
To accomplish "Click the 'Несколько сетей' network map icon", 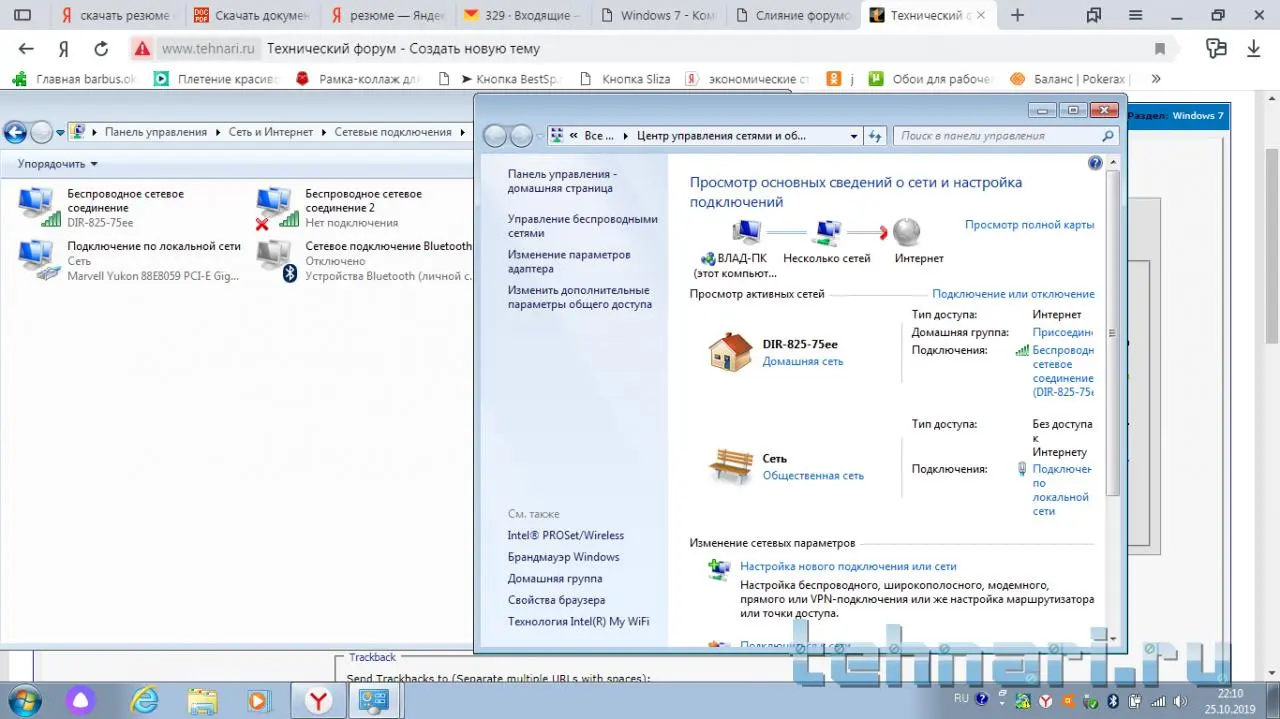I will coord(827,232).
